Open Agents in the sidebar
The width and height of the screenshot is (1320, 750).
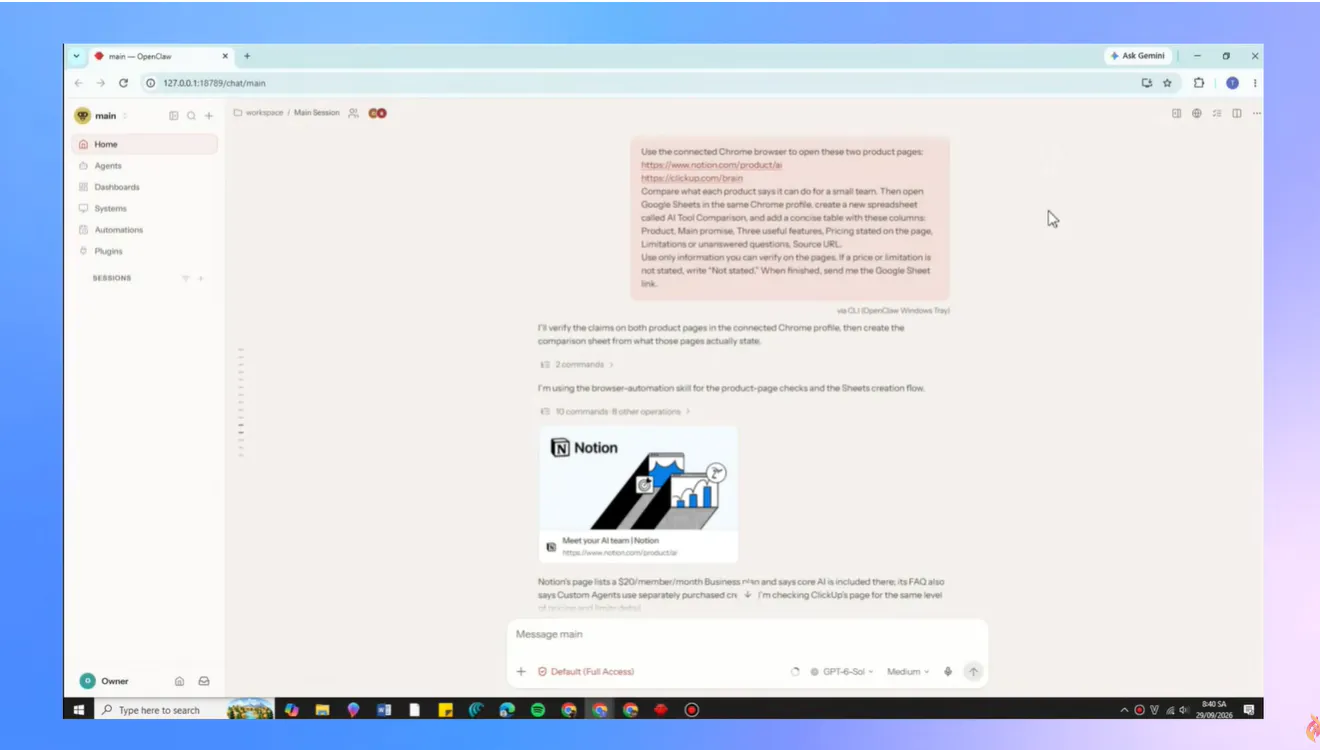(145, 166)
